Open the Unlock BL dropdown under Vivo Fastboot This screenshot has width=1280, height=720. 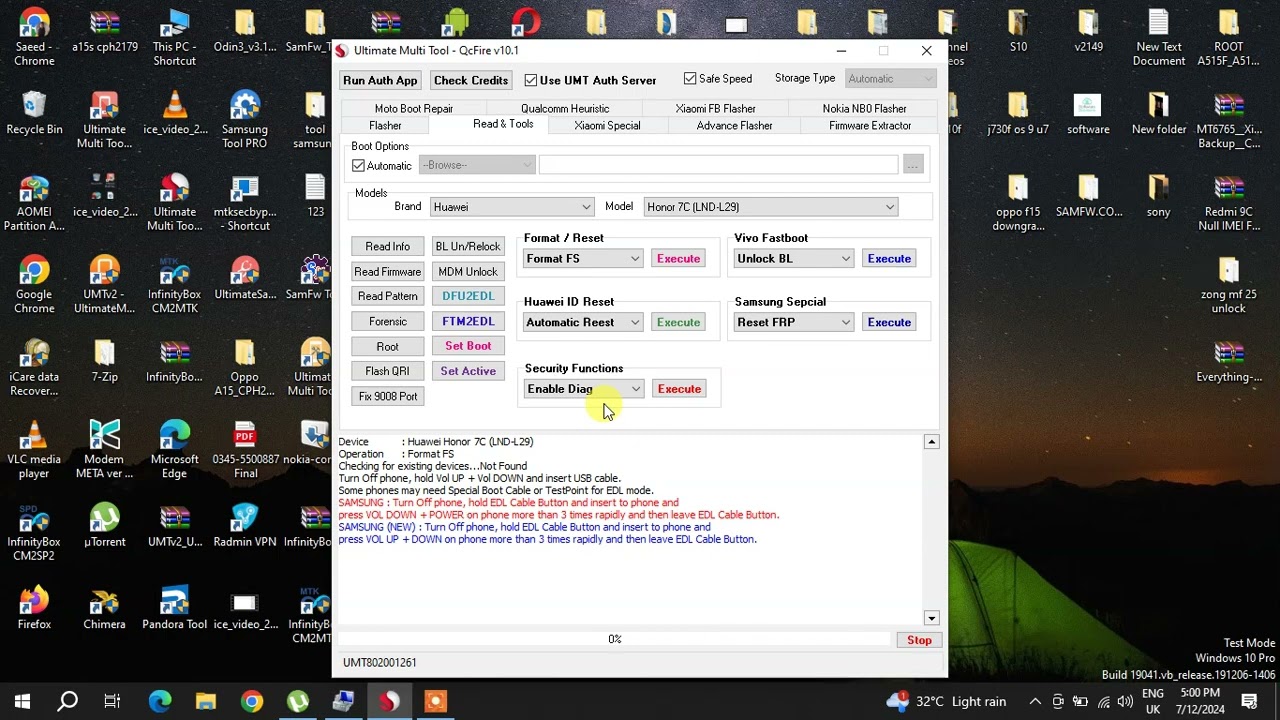pyautogui.click(x=793, y=259)
